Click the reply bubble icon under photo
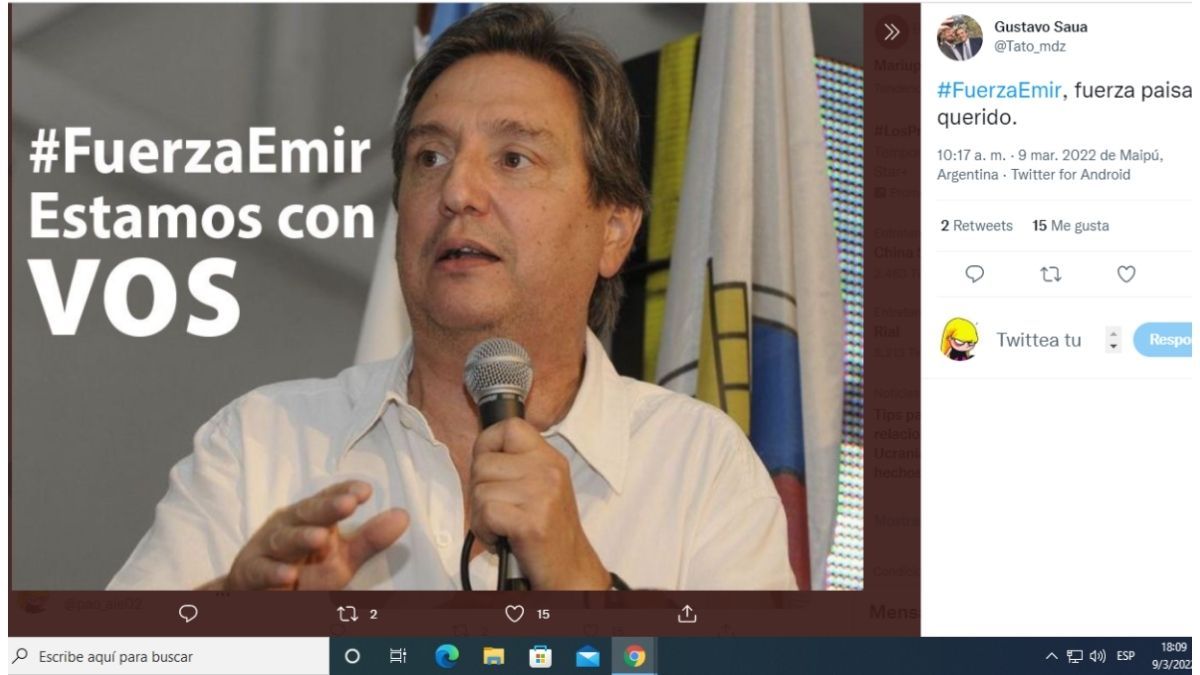Image resolution: width=1200 pixels, height=675 pixels. [x=188, y=614]
